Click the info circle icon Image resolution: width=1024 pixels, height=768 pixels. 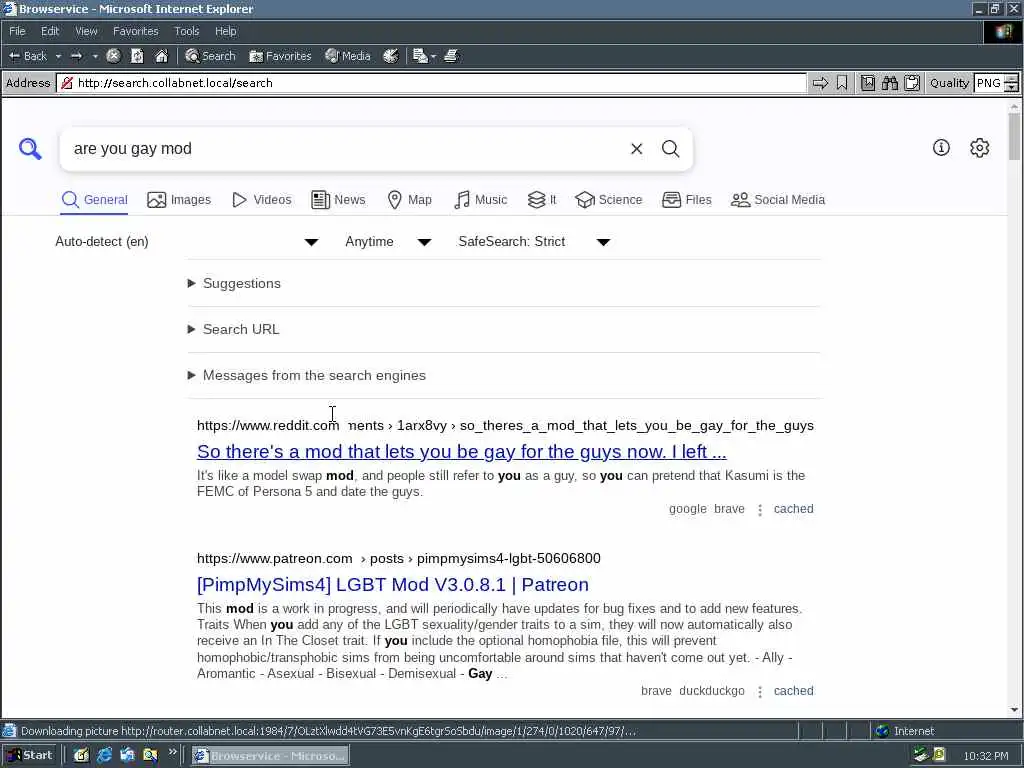(x=941, y=148)
